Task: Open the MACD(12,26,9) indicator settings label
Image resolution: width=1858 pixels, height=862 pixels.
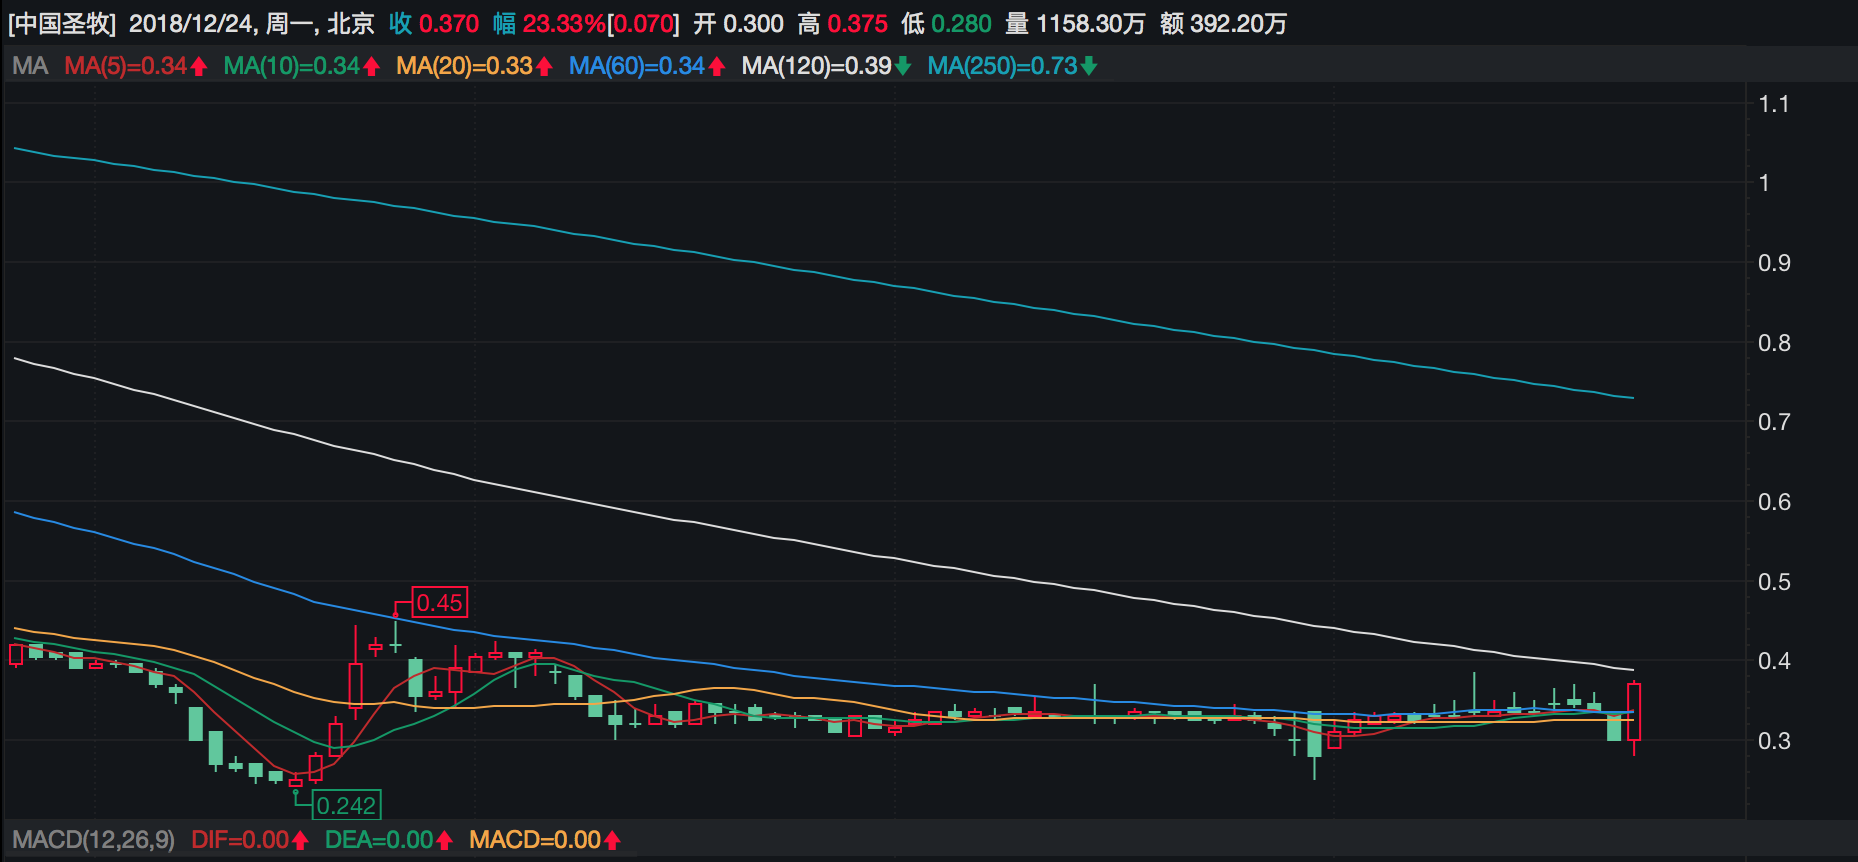Action: (93, 840)
